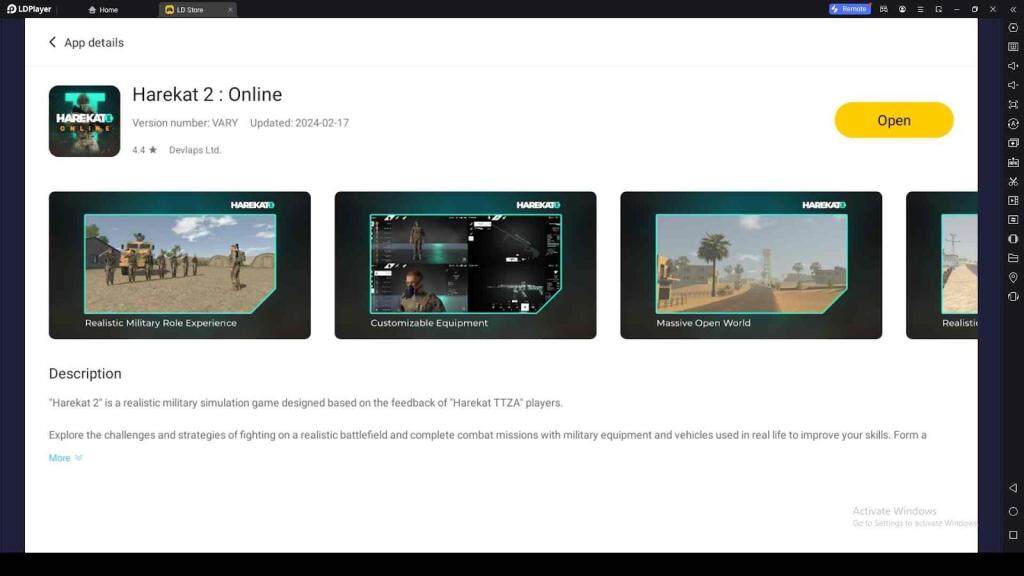View Realistic Military Role Experience screenshot
Screen dimensions: 1024x576
click(x=180, y=265)
